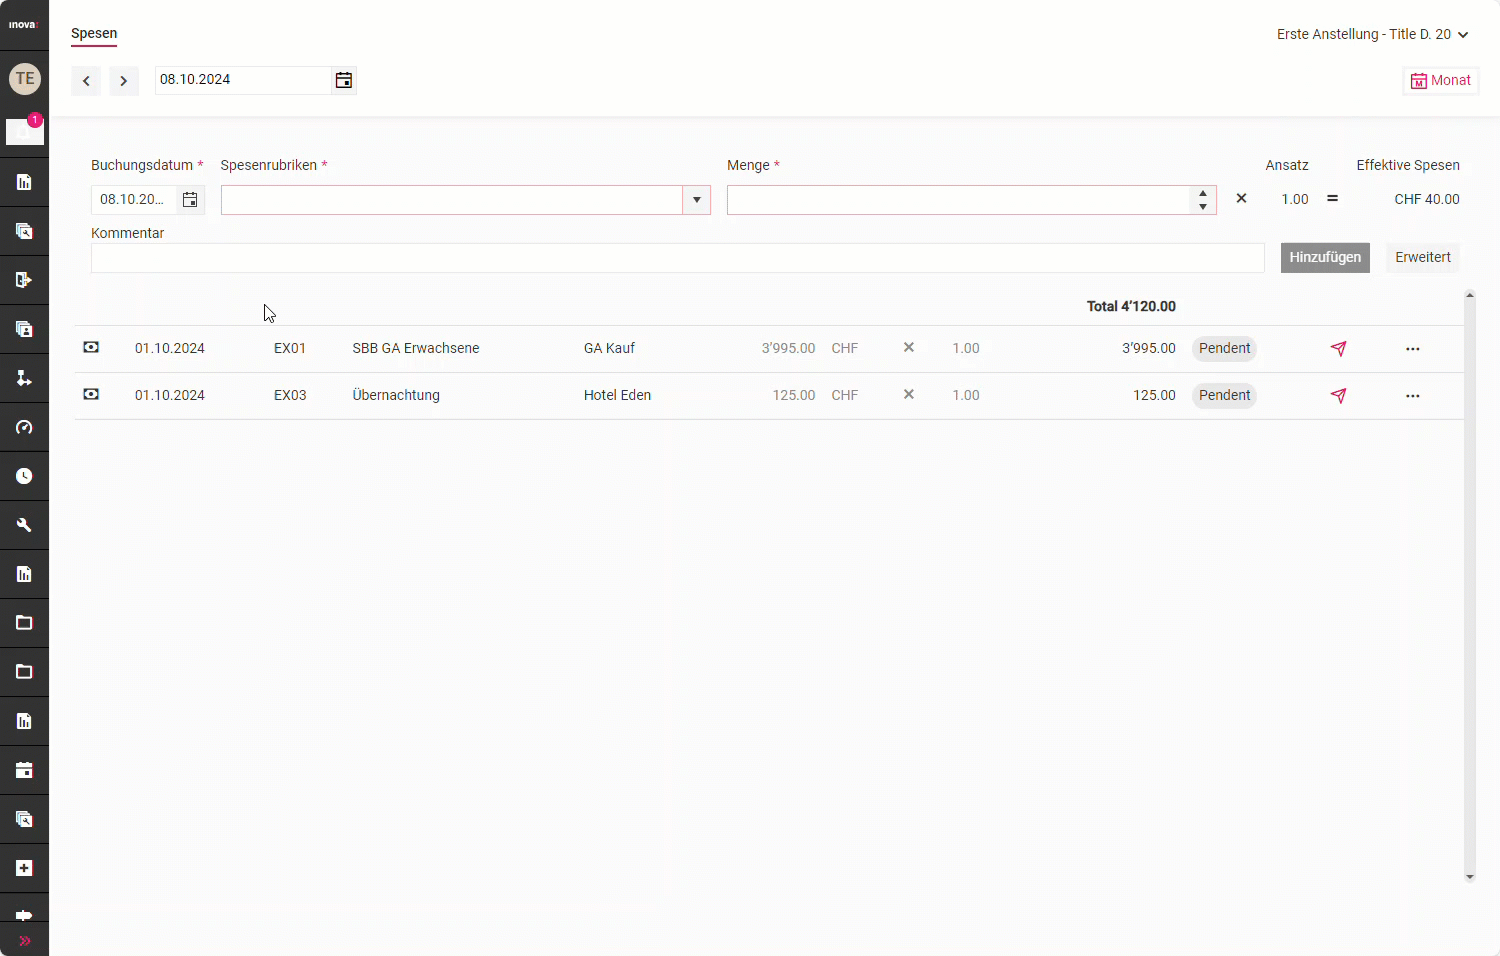Screen dimensions: 1500x956
Task: Click the TE user avatar
Action: click(24, 79)
